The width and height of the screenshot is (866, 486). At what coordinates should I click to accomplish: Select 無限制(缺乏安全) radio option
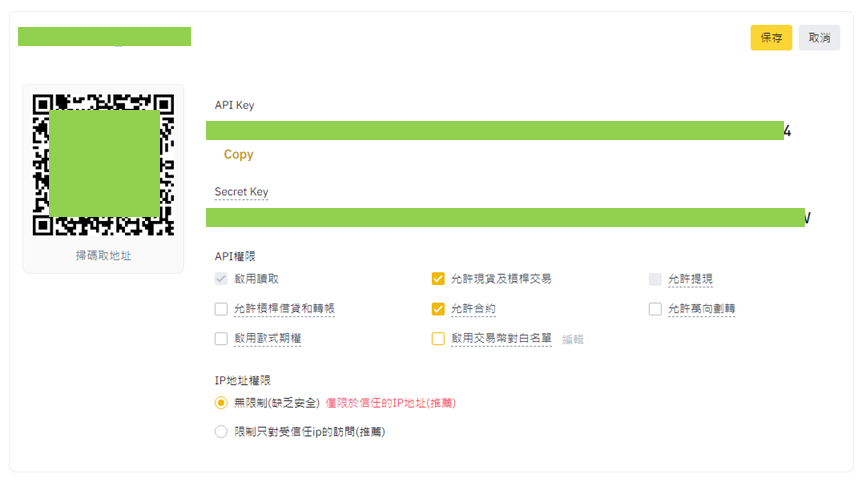click(x=221, y=403)
